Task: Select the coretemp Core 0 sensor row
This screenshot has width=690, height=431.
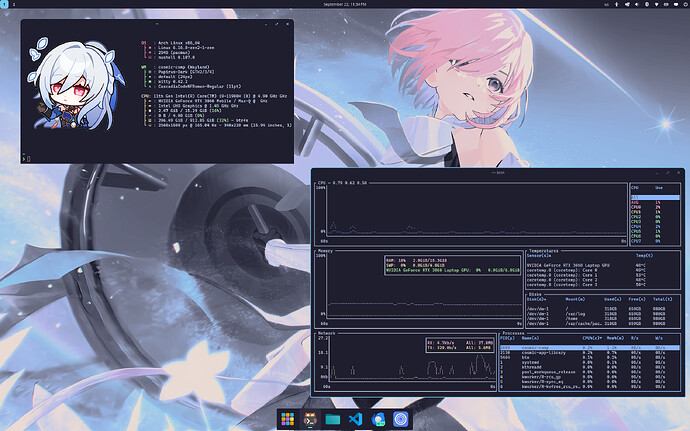Action: click(x=603, y=270)
